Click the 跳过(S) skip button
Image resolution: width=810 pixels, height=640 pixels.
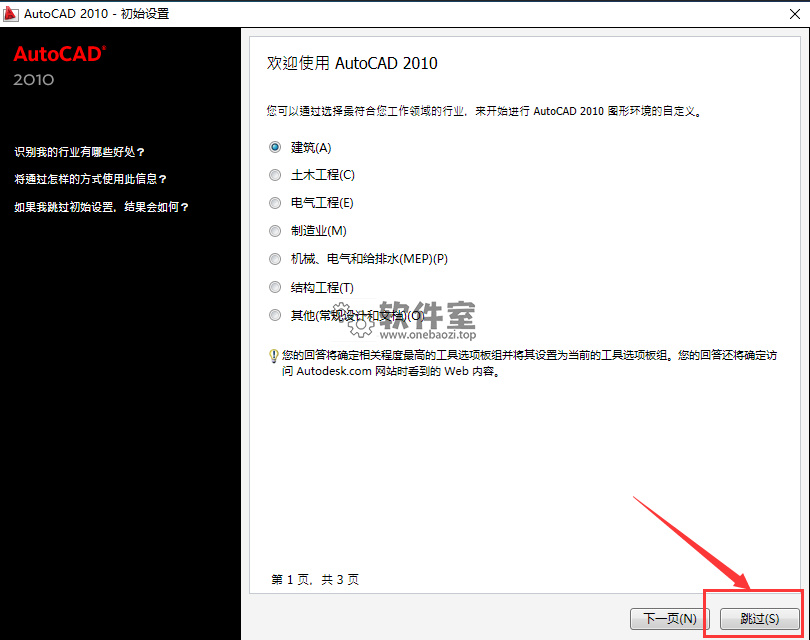759,618
